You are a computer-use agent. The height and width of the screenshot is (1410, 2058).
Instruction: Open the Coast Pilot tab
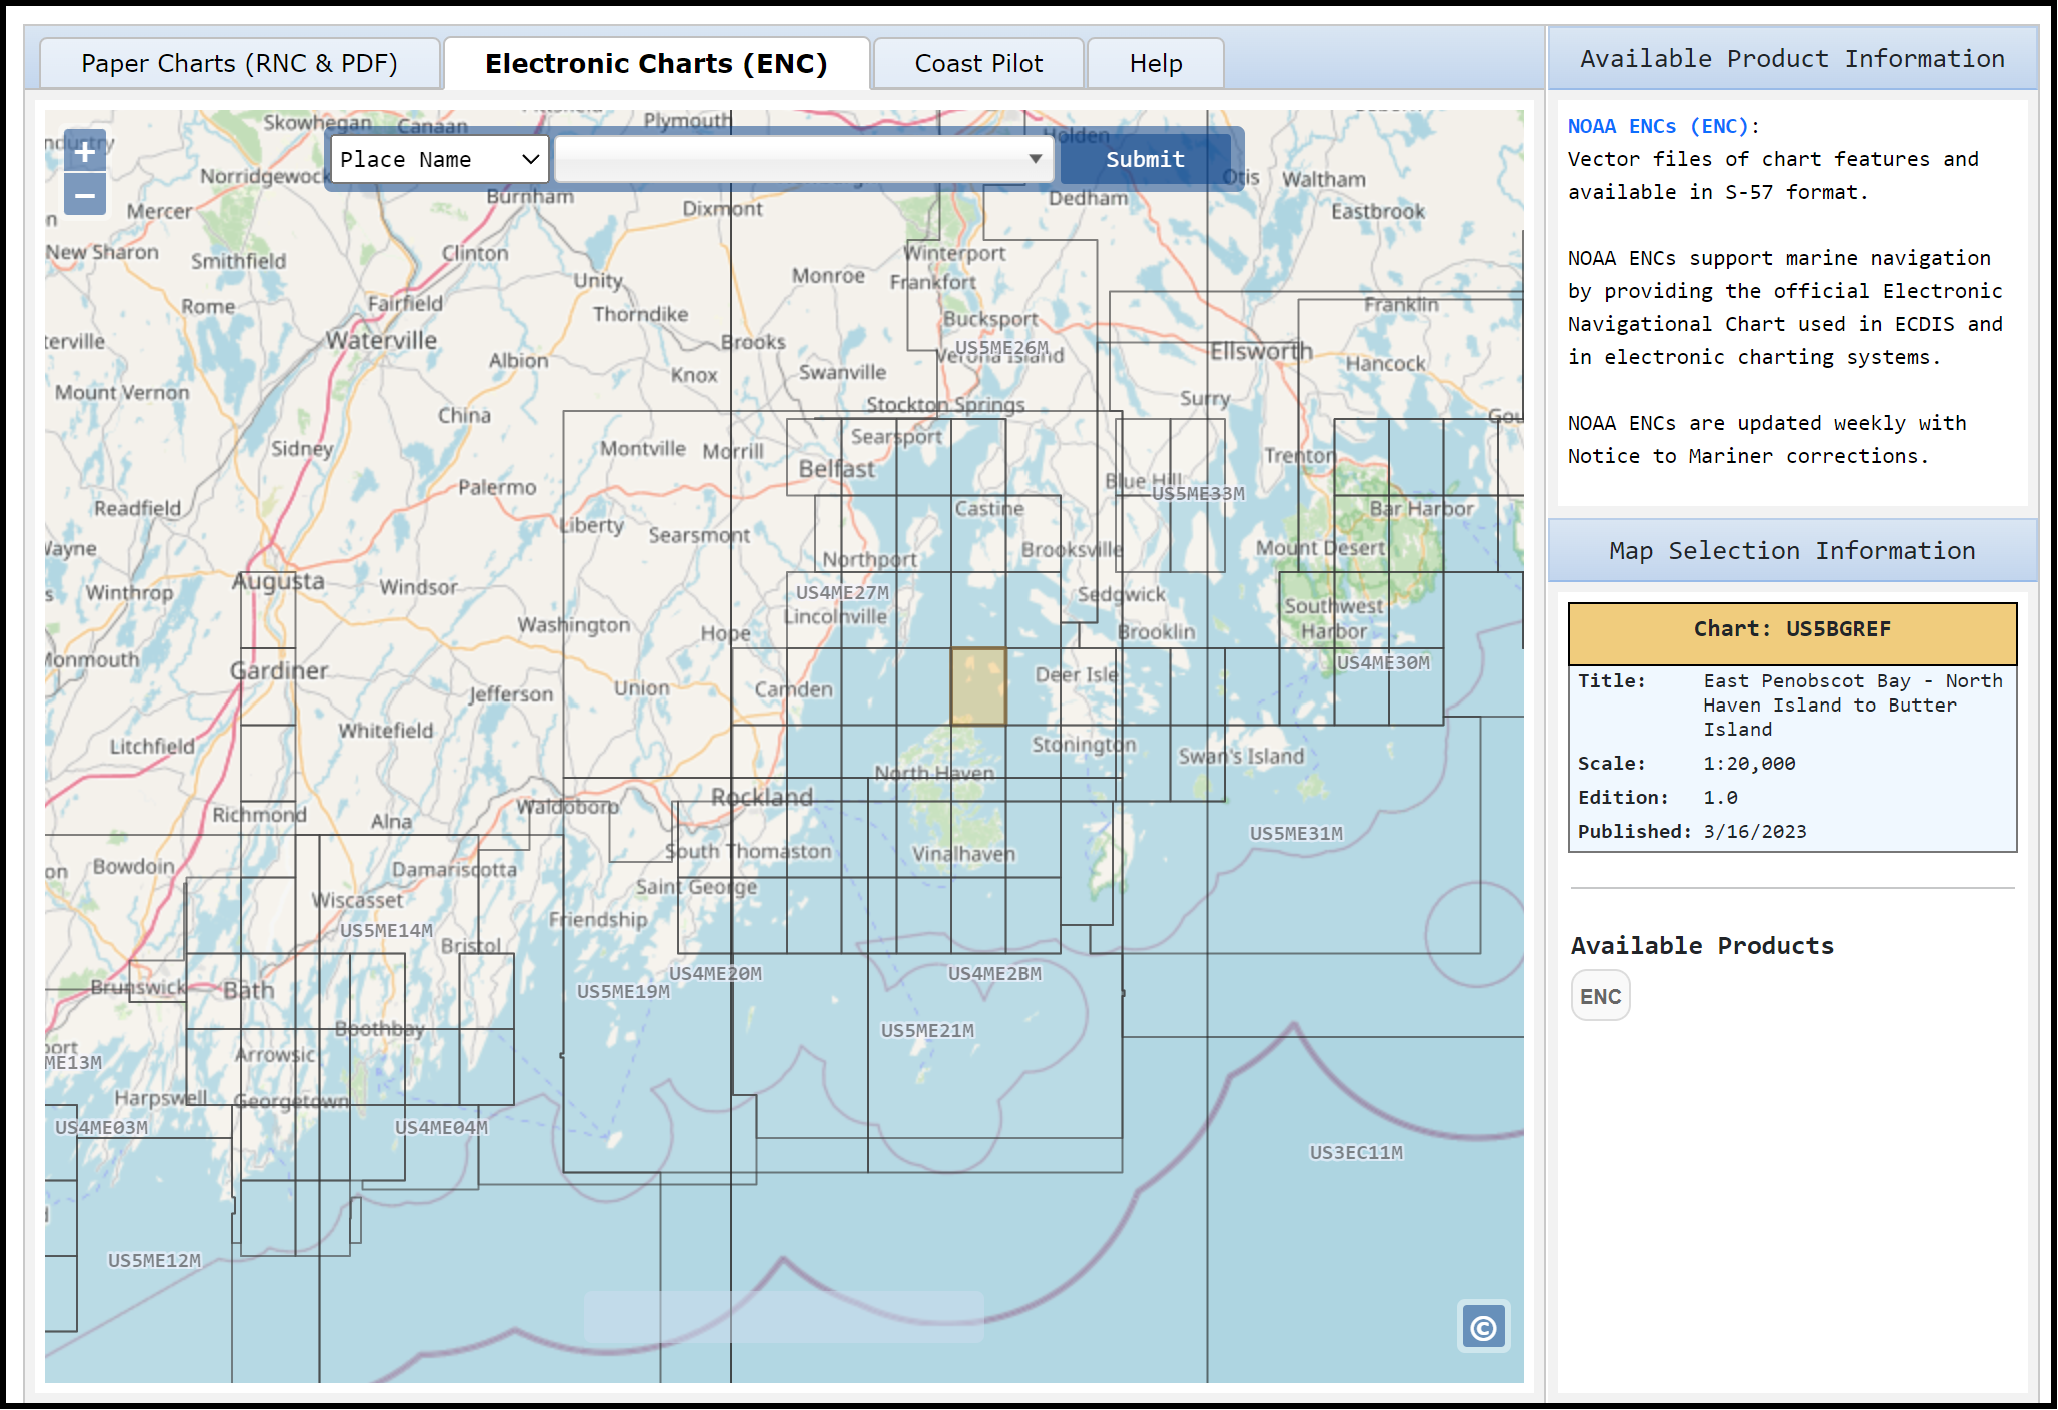[978, 63]
